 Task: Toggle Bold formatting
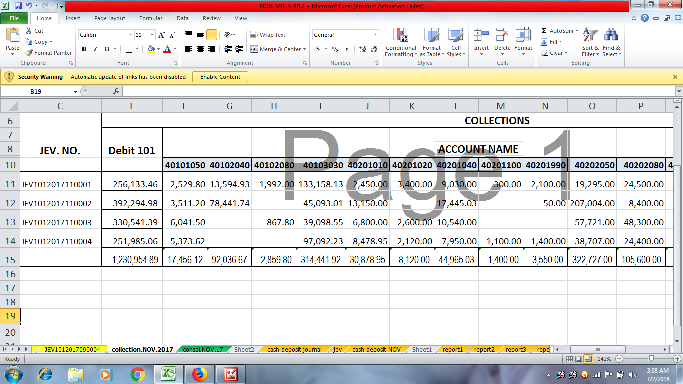tap(84, 49)
